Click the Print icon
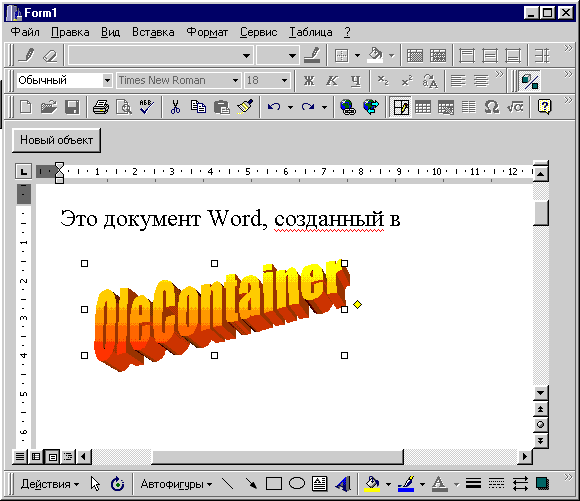The image size is (580, 501). [x=101, y=107]
